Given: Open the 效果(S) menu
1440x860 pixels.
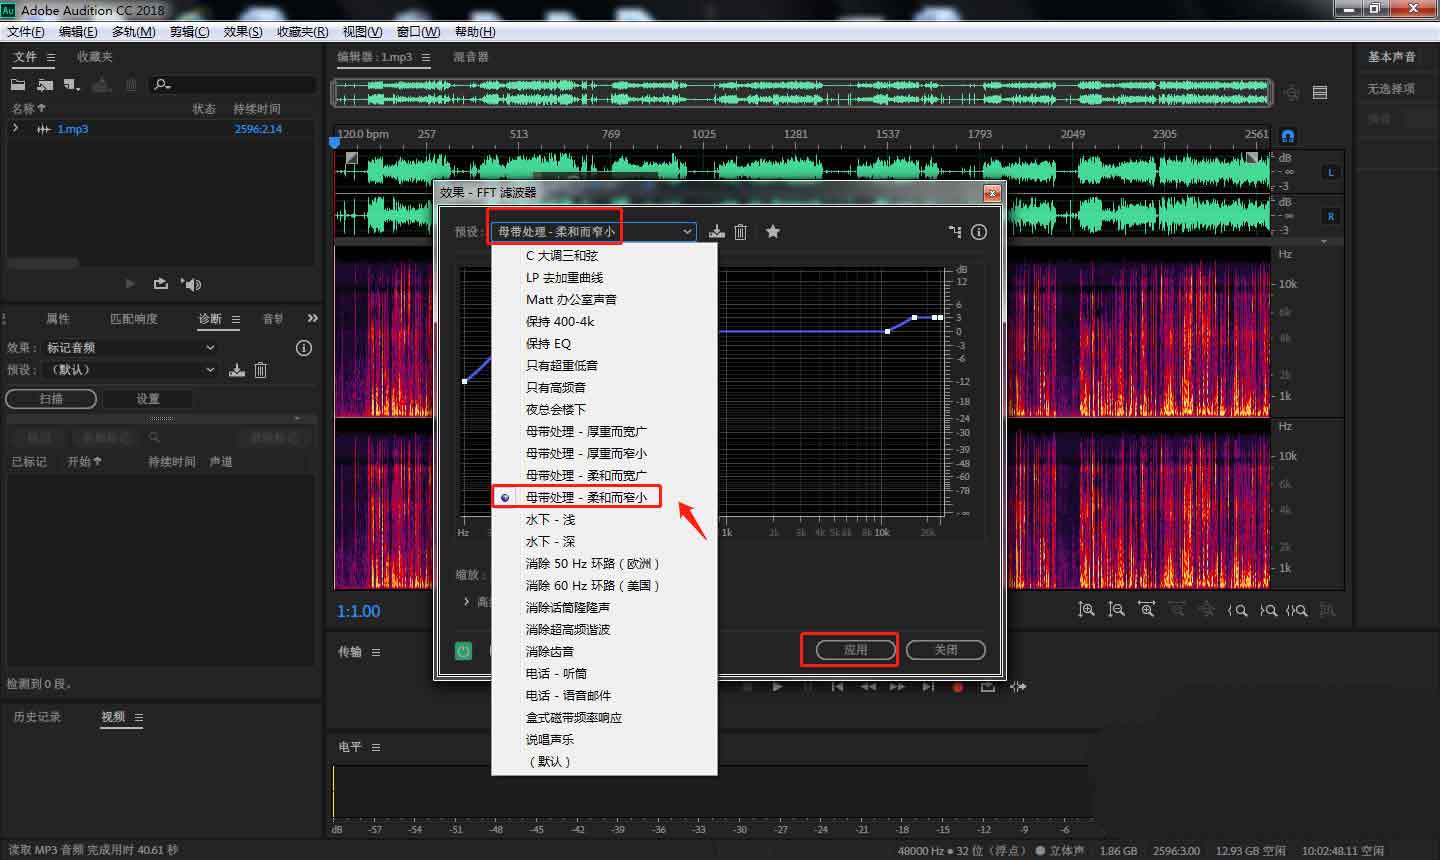Looking at the screenshot, I should 243,32.
